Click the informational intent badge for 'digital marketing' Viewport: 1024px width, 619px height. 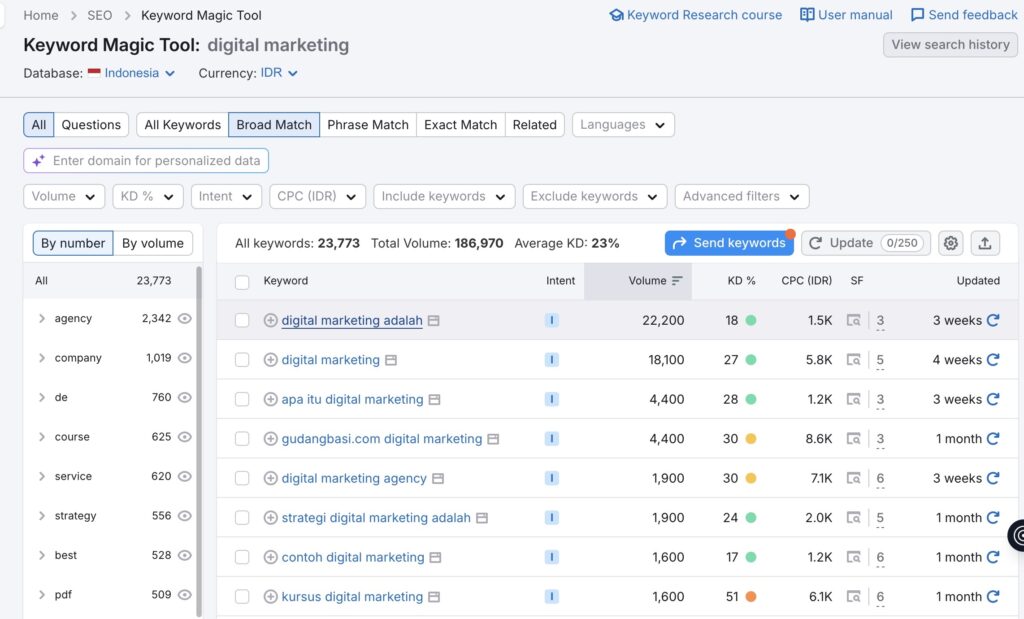(552, 360)
